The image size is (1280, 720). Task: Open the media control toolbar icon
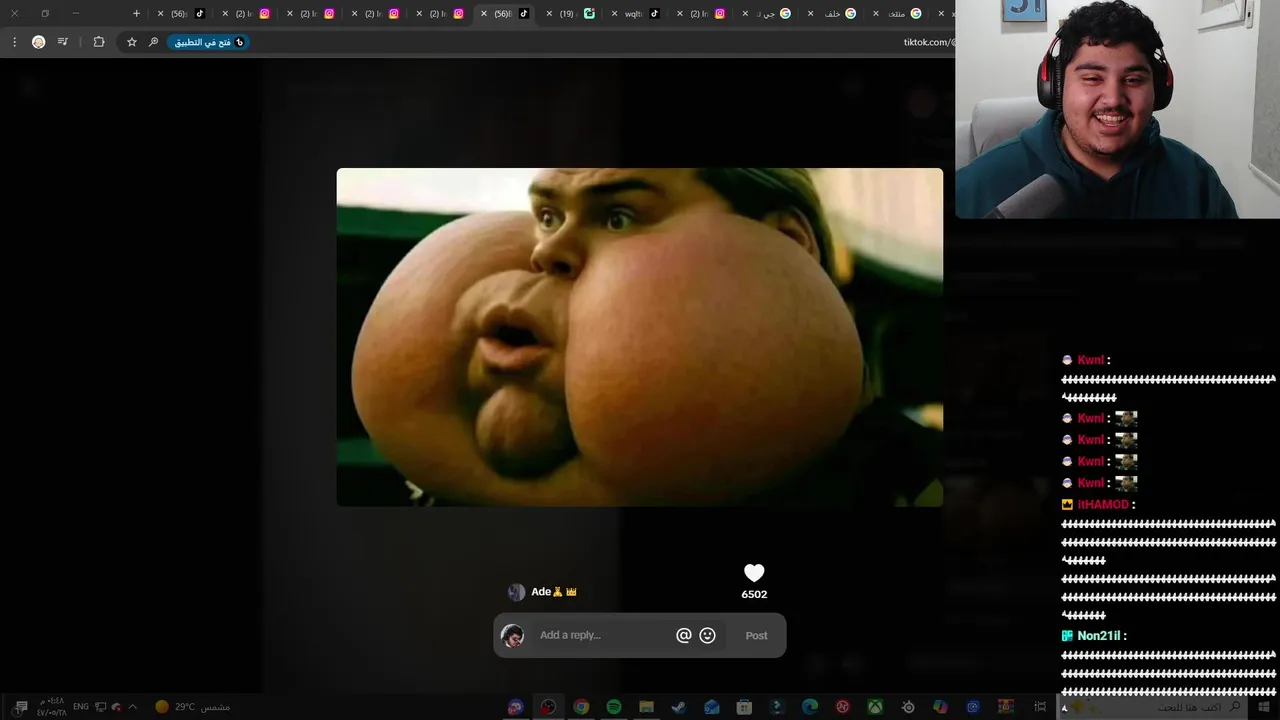63,42
